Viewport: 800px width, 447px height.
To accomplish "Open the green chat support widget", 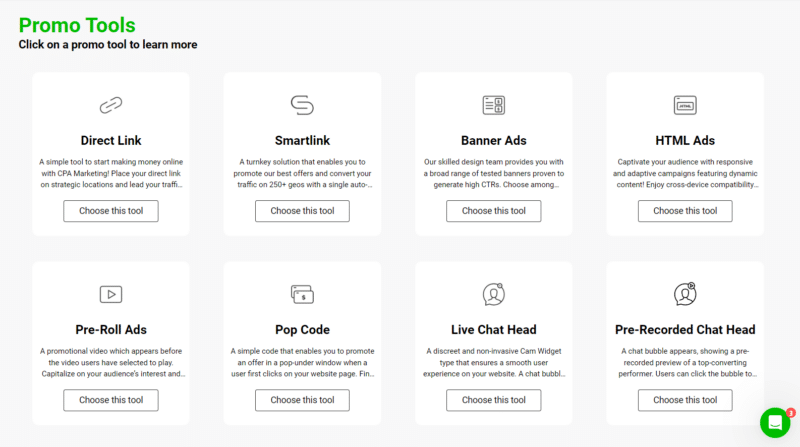I will 775,422.
